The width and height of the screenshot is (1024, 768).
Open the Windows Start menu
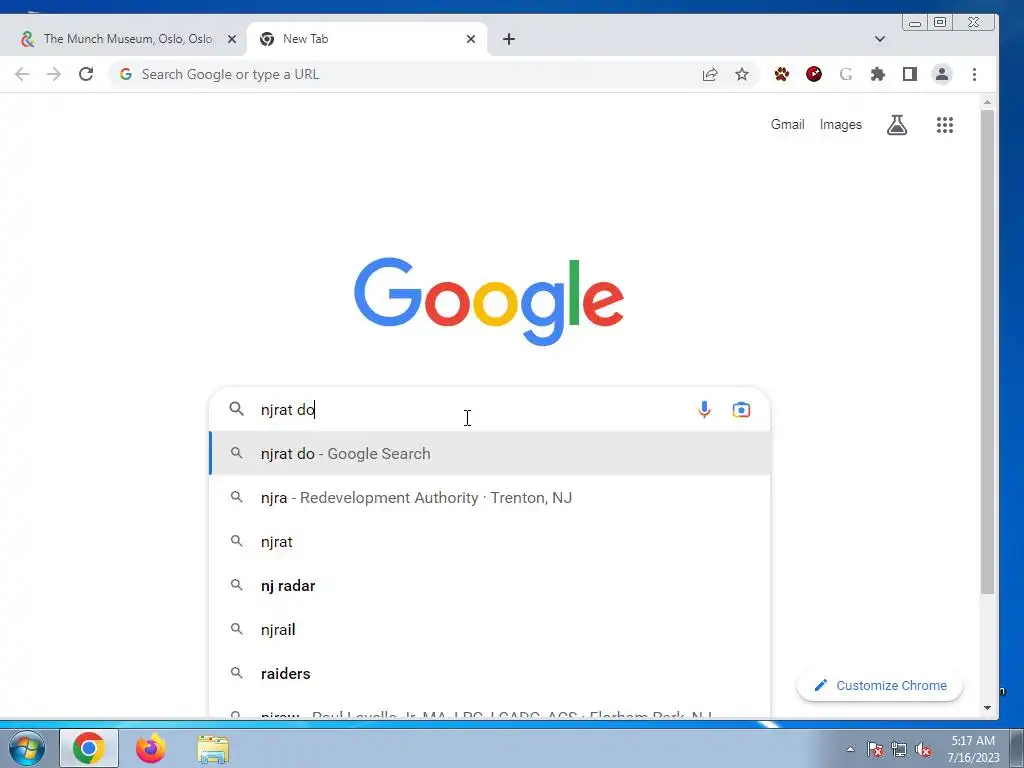point(26,748)
